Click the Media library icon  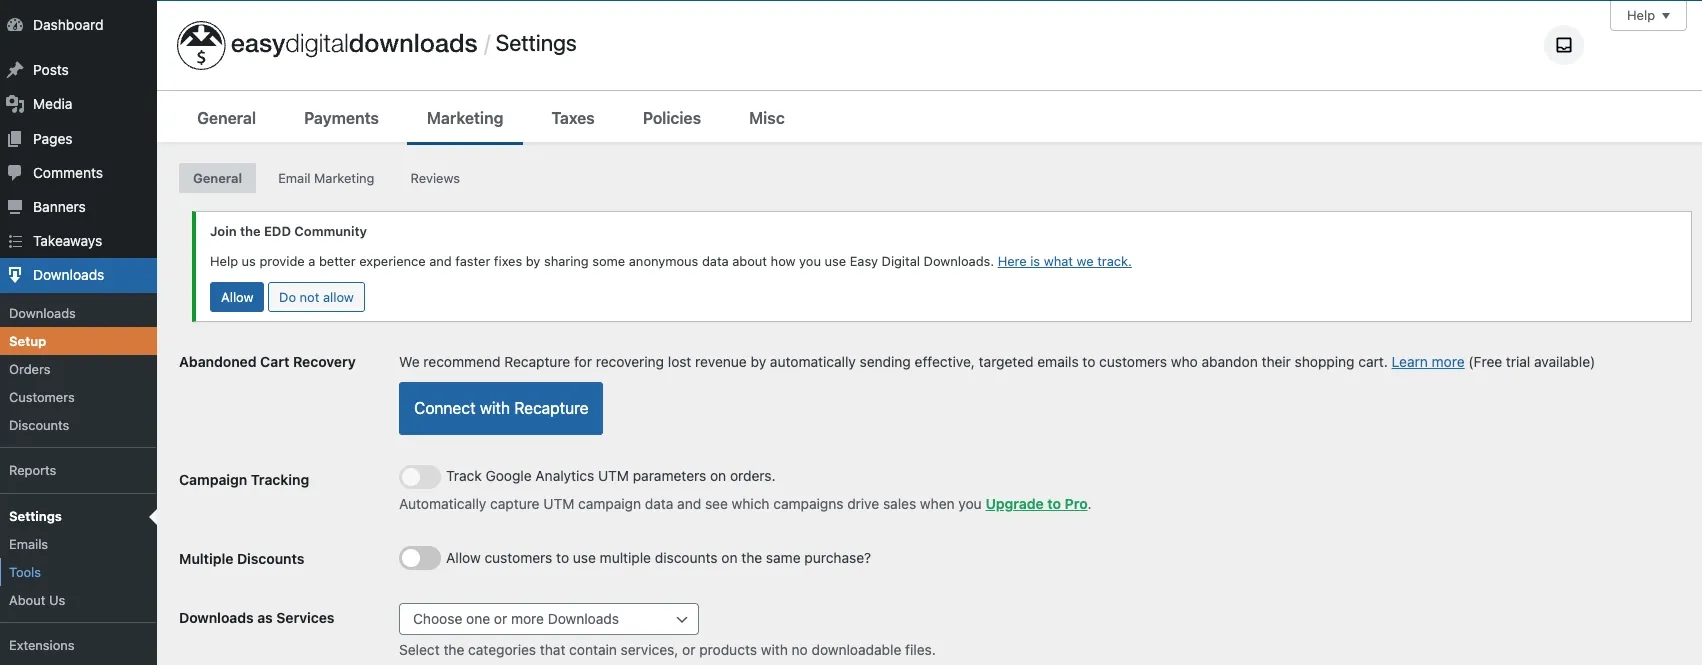click(15, 104)
